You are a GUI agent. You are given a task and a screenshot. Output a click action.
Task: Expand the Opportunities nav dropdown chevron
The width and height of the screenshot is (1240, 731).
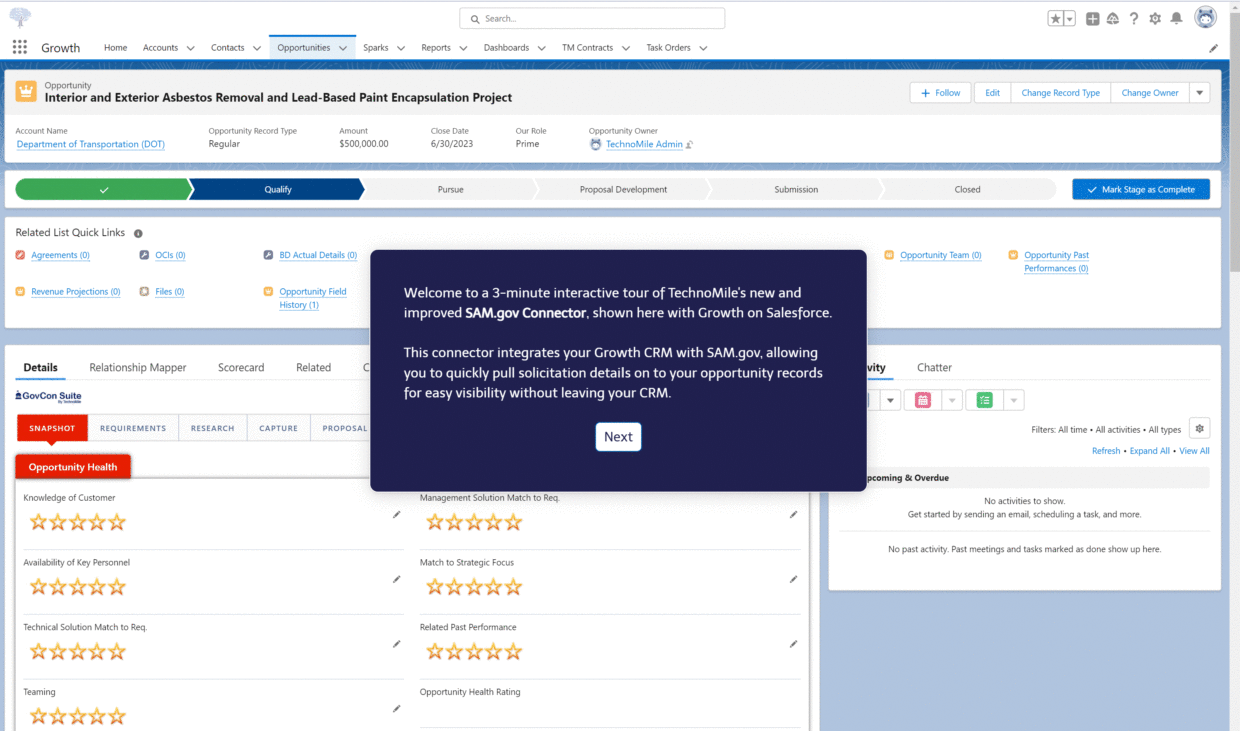click(x=343, y=48)
